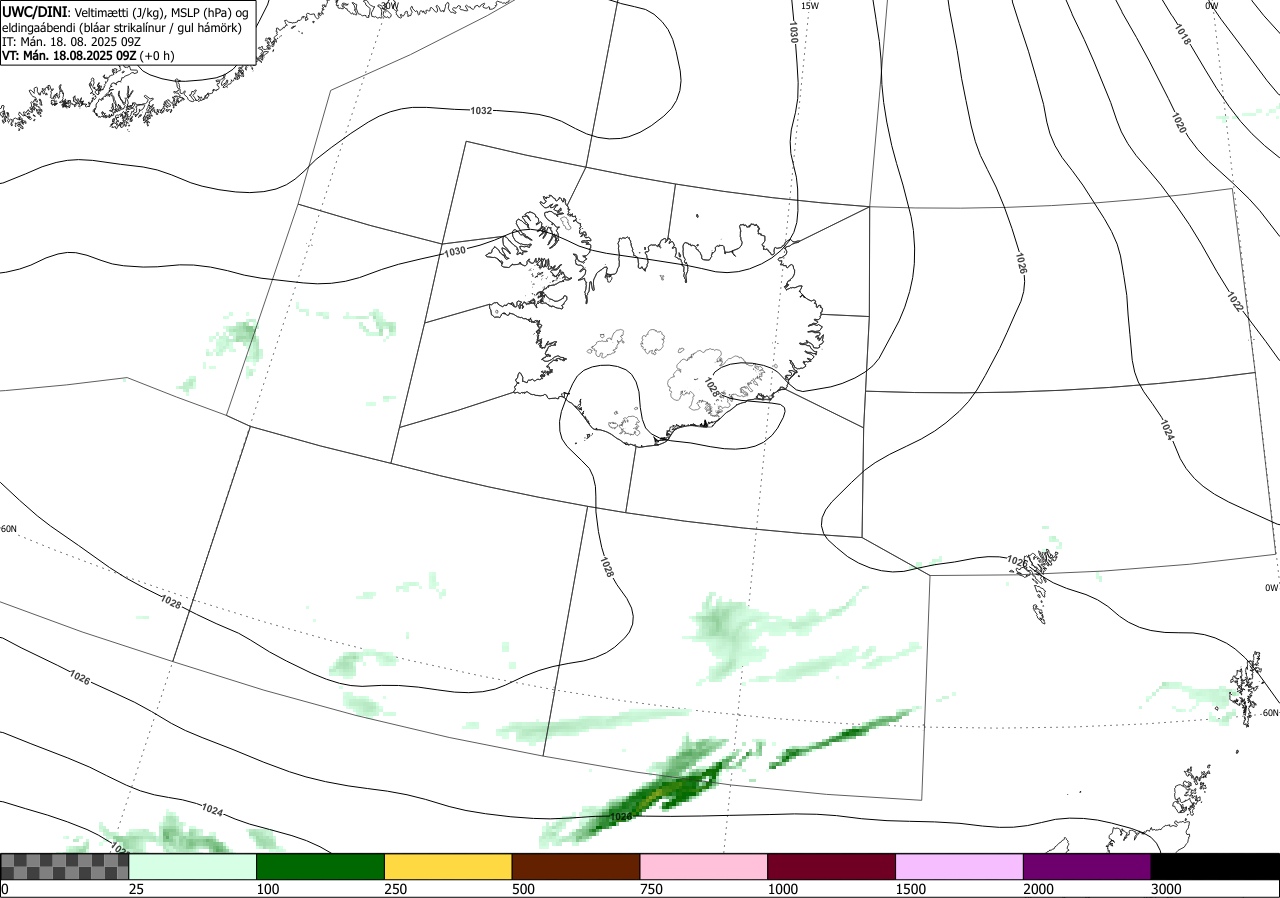Screen dimensions: 1280x898
Task: Click the gray checkered 0–25 legend swatch
Action: [65, 866]
